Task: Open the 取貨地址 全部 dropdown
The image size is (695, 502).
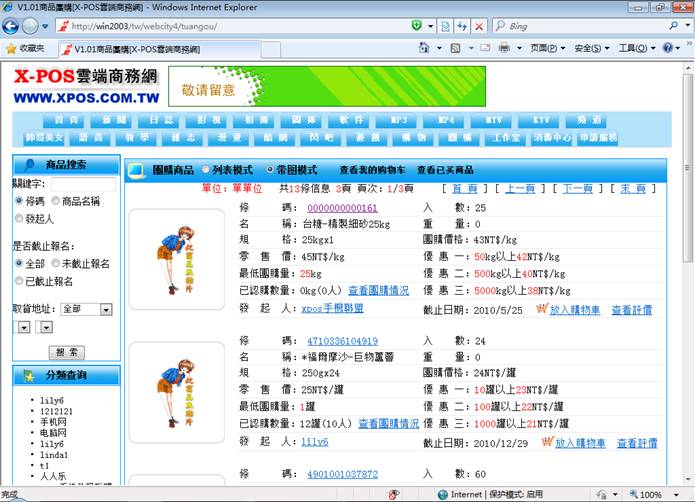Action: [x=105, y=310]
